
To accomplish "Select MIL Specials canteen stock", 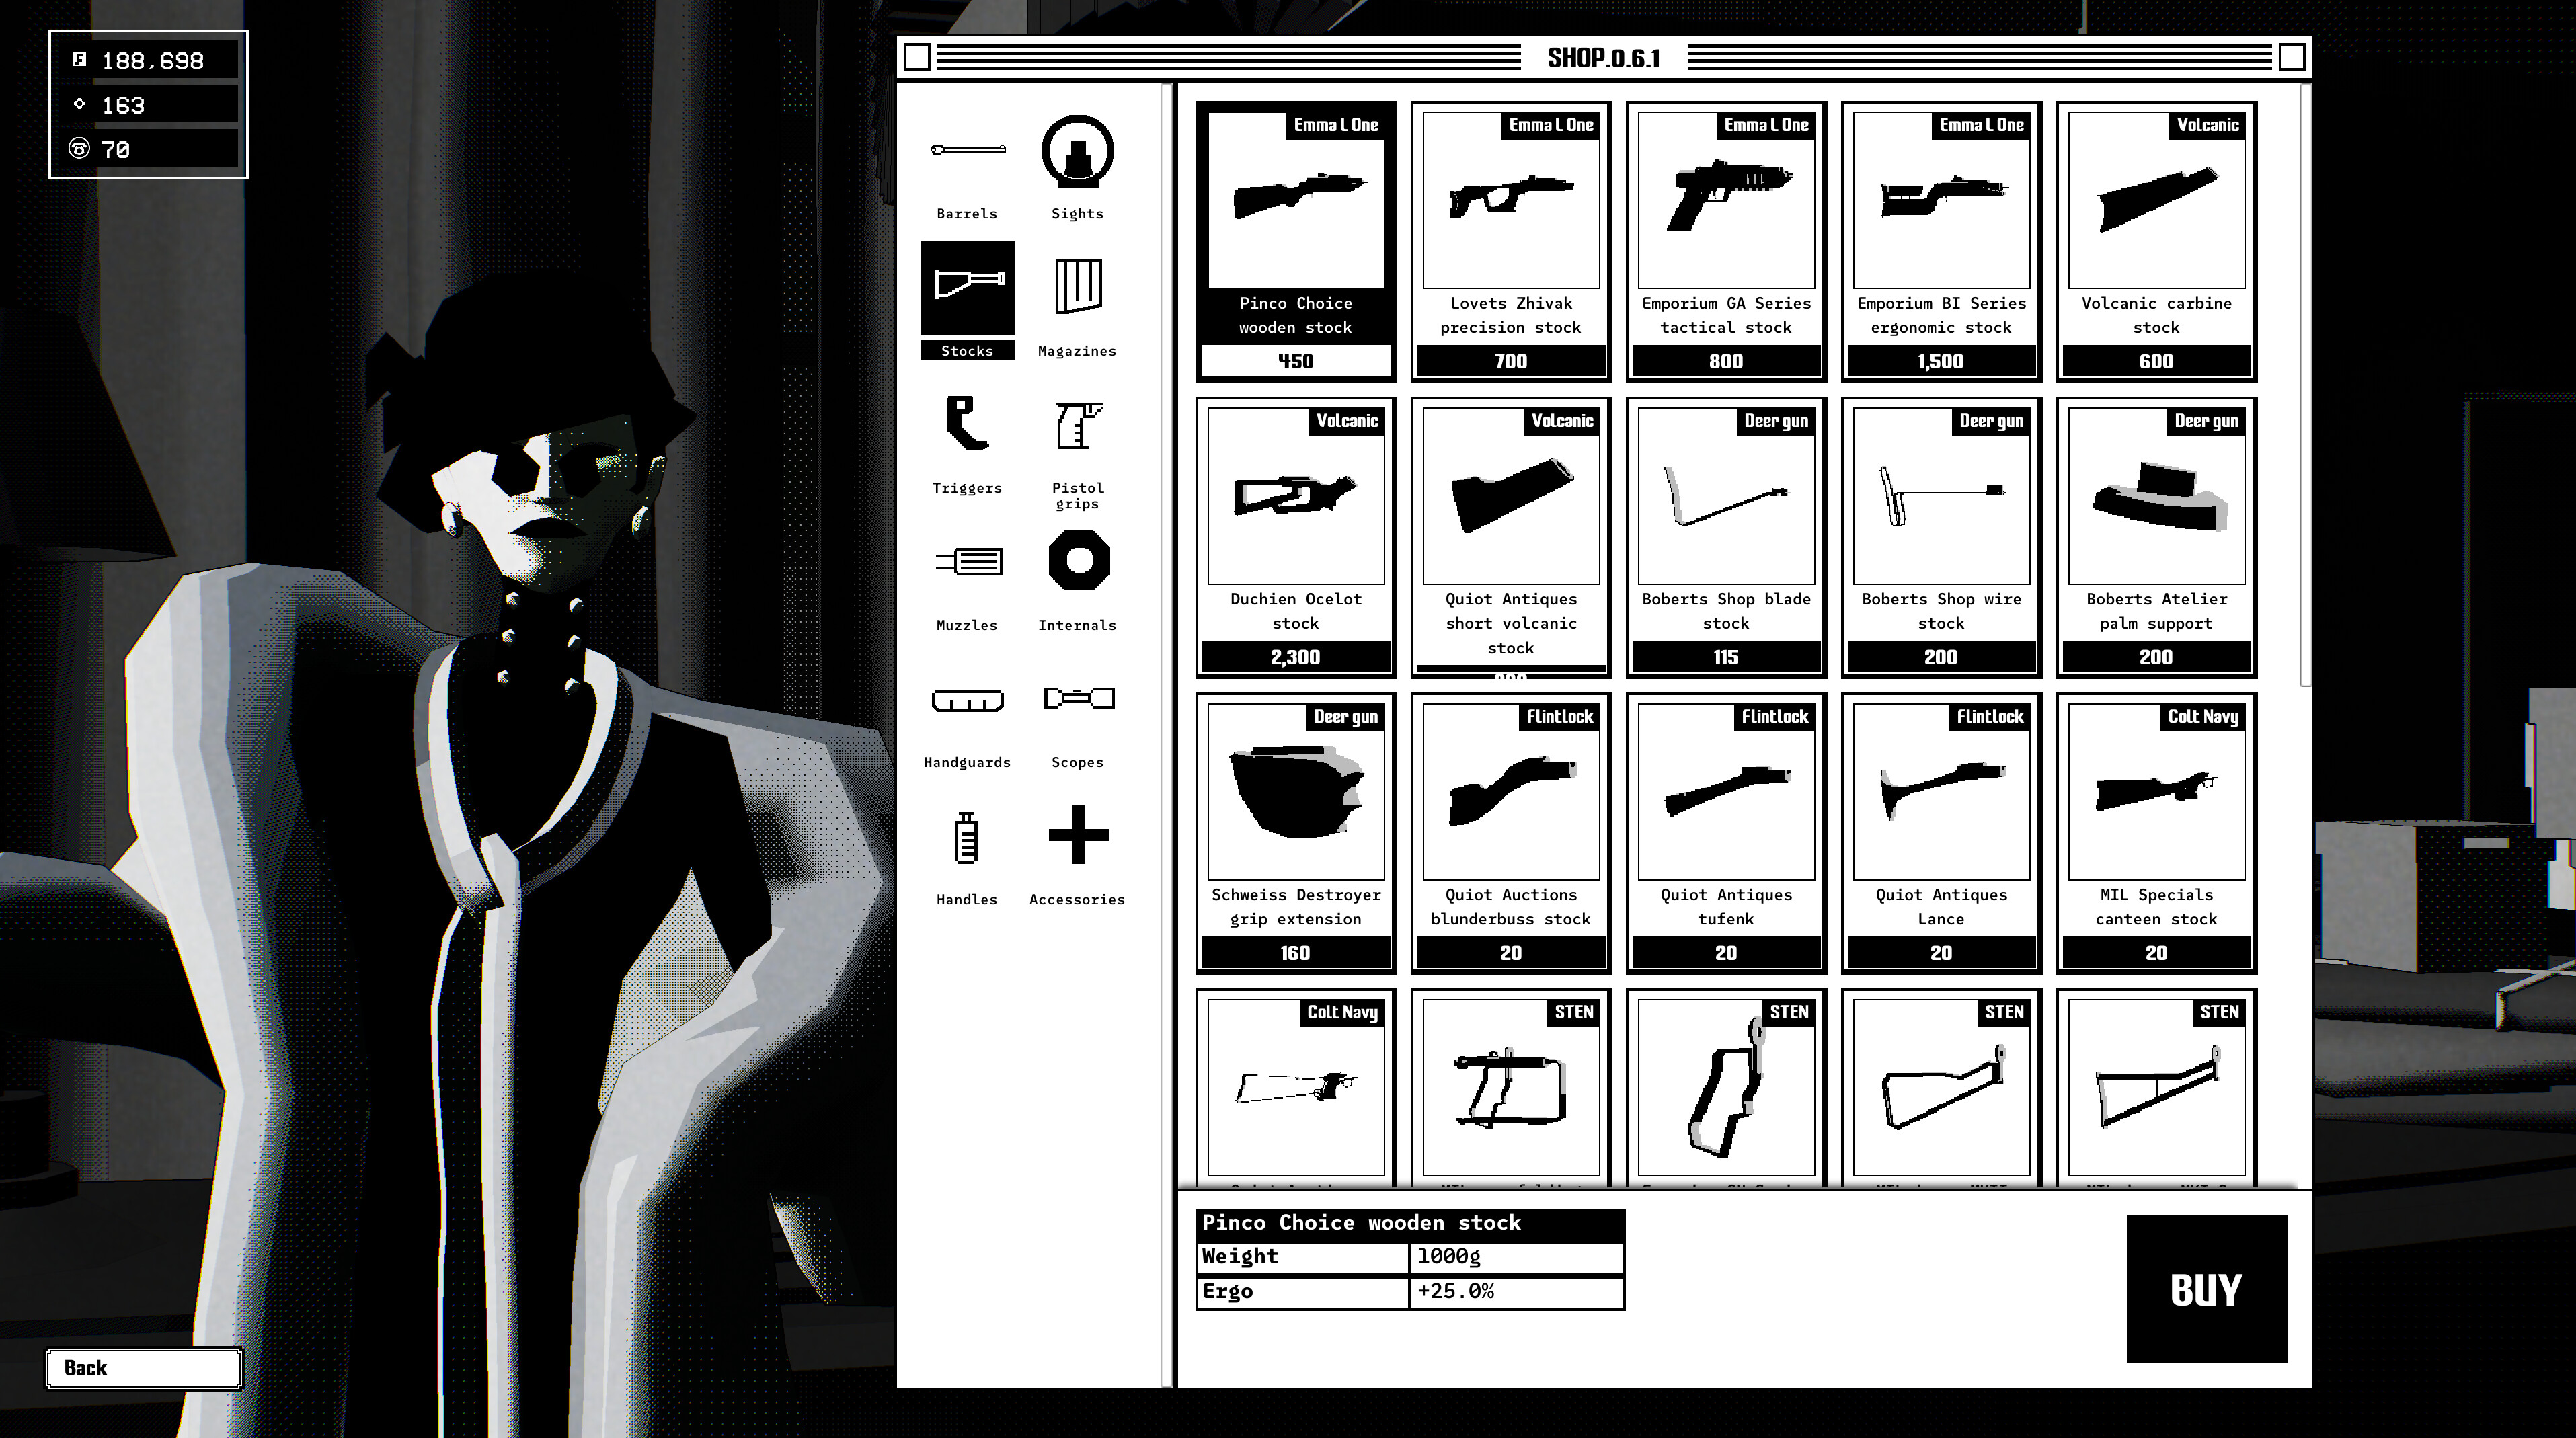I will pos(2156,833).
